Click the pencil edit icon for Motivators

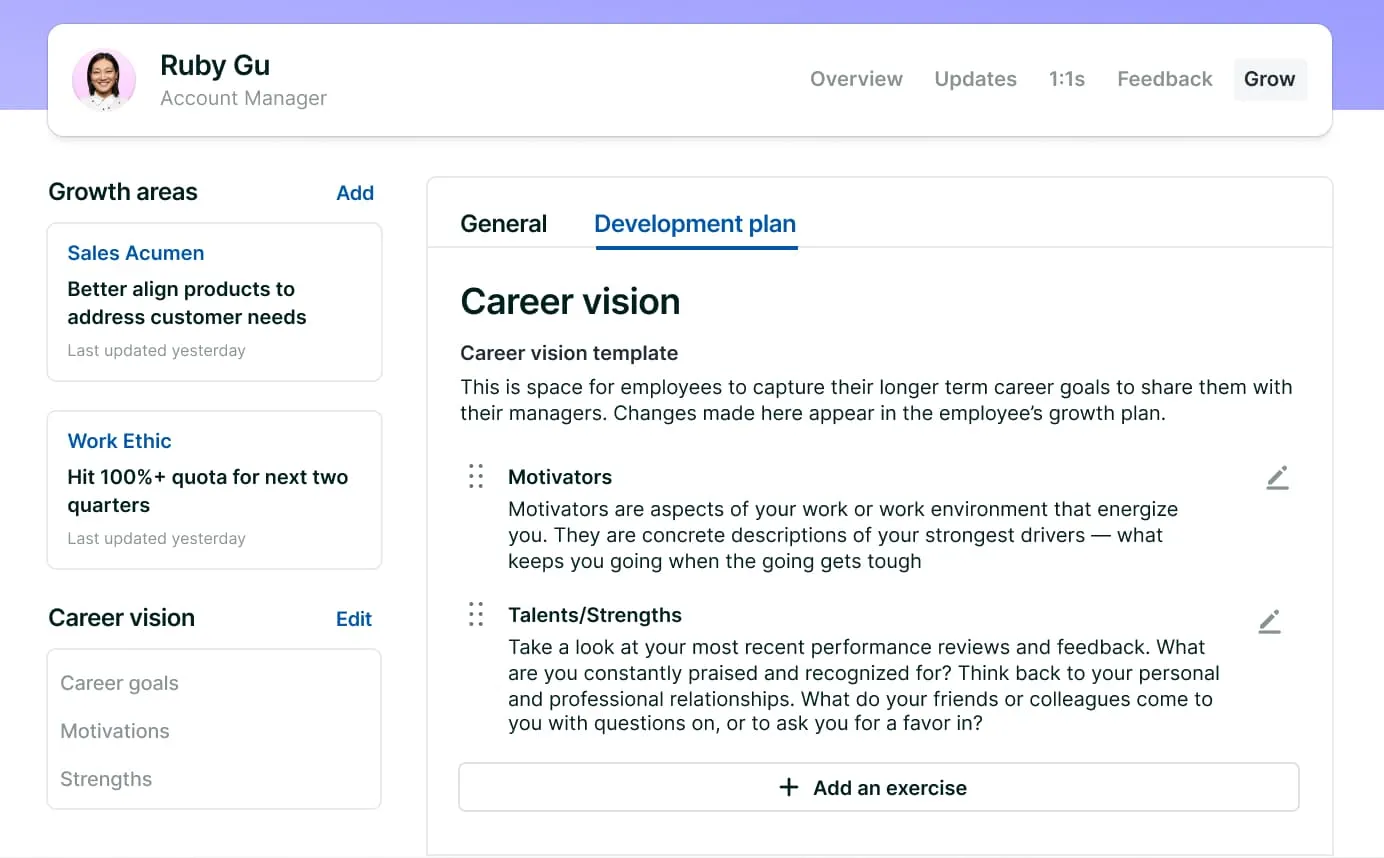point(1277,478)
